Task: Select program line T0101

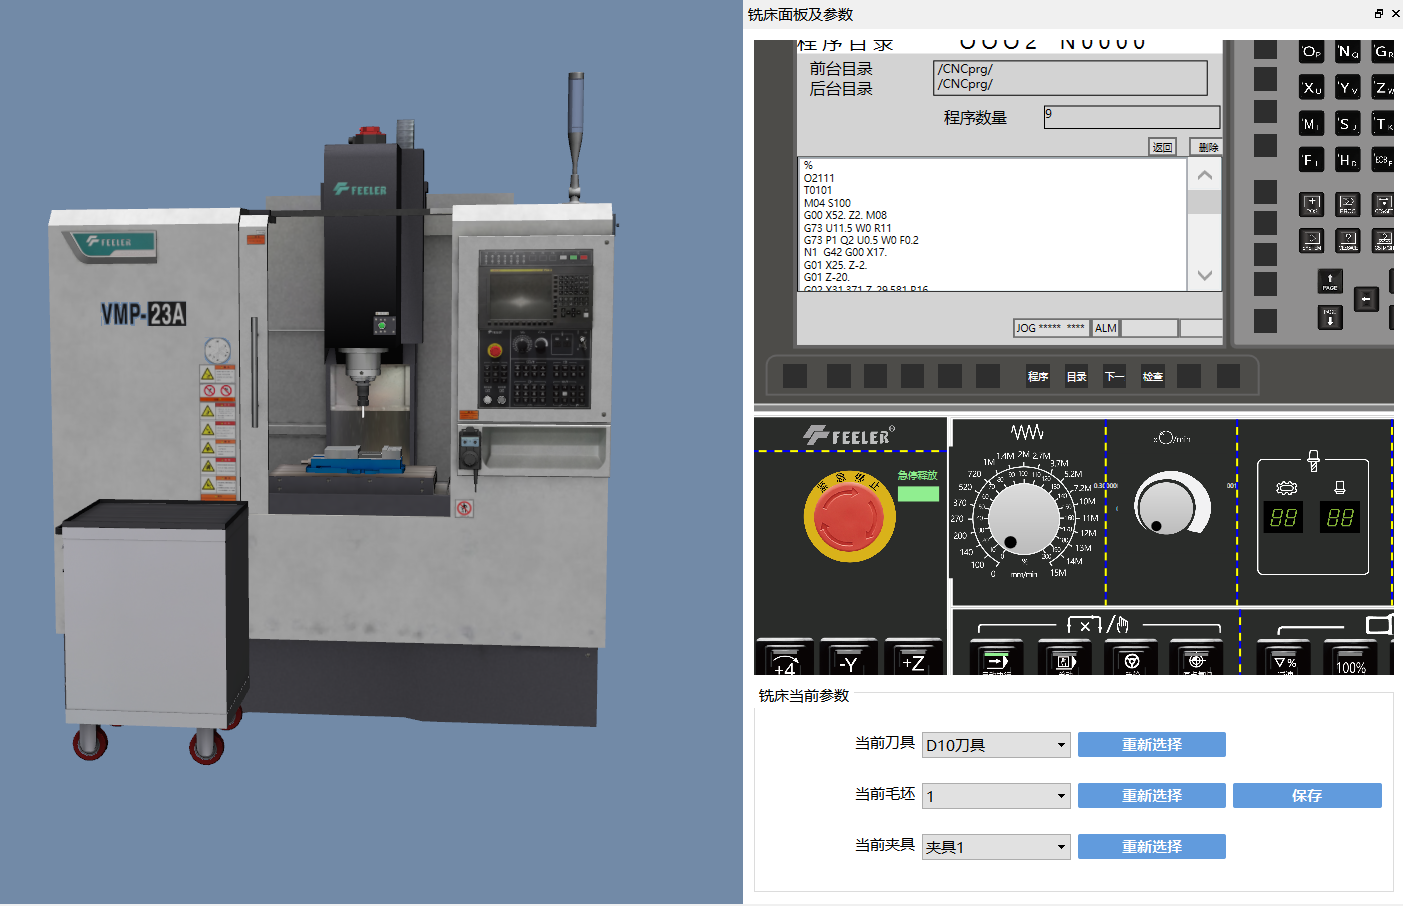Action: [x=818, y=190]
